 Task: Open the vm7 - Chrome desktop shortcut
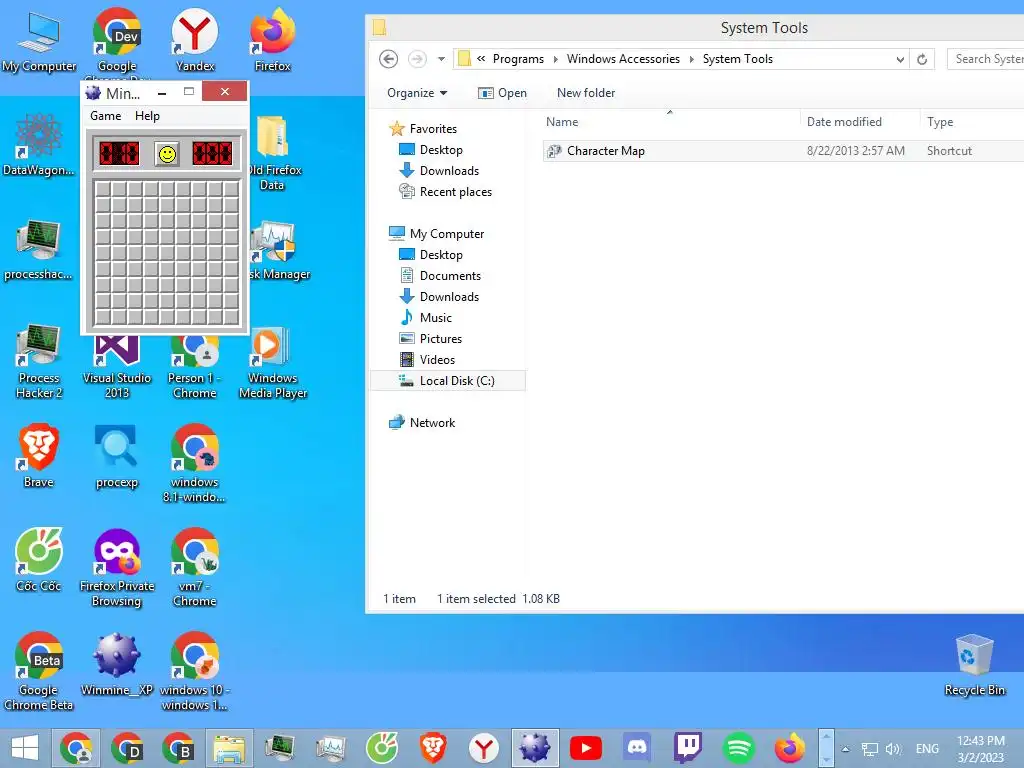coord(195,567)
